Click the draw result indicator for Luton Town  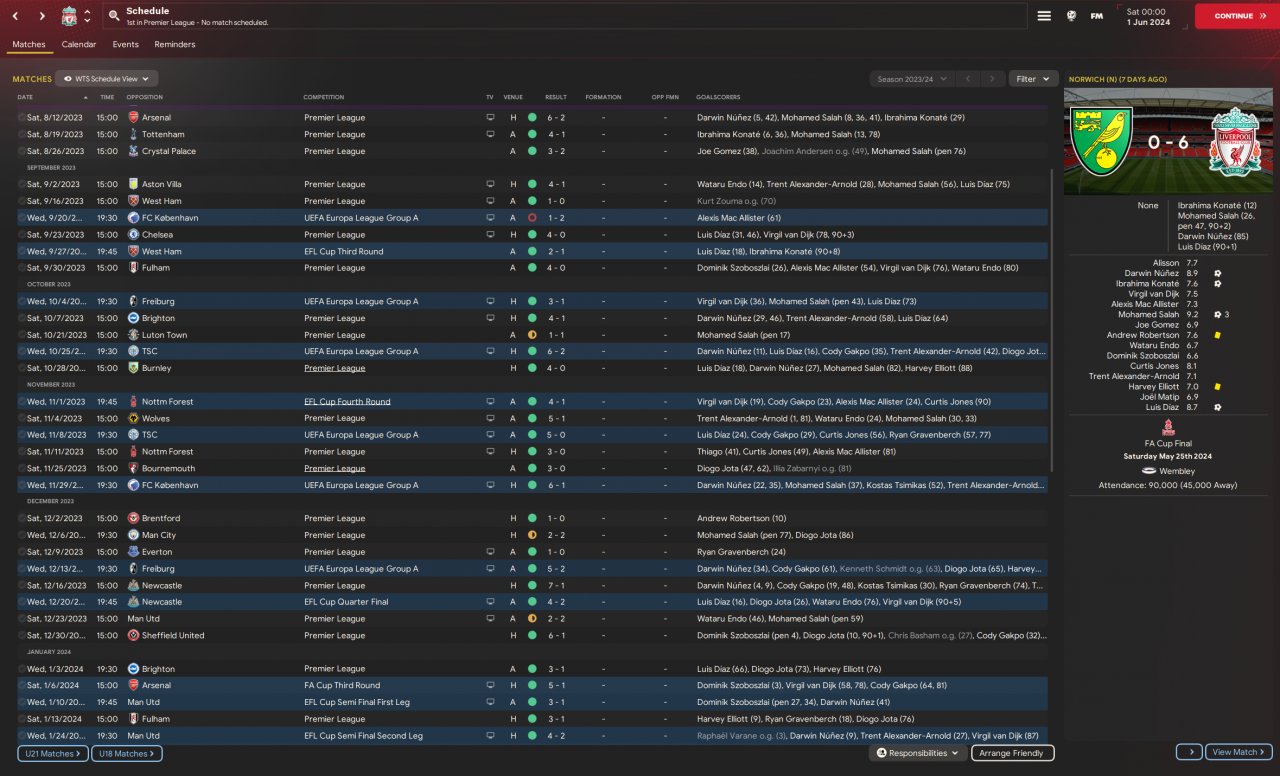coord(532,335)
